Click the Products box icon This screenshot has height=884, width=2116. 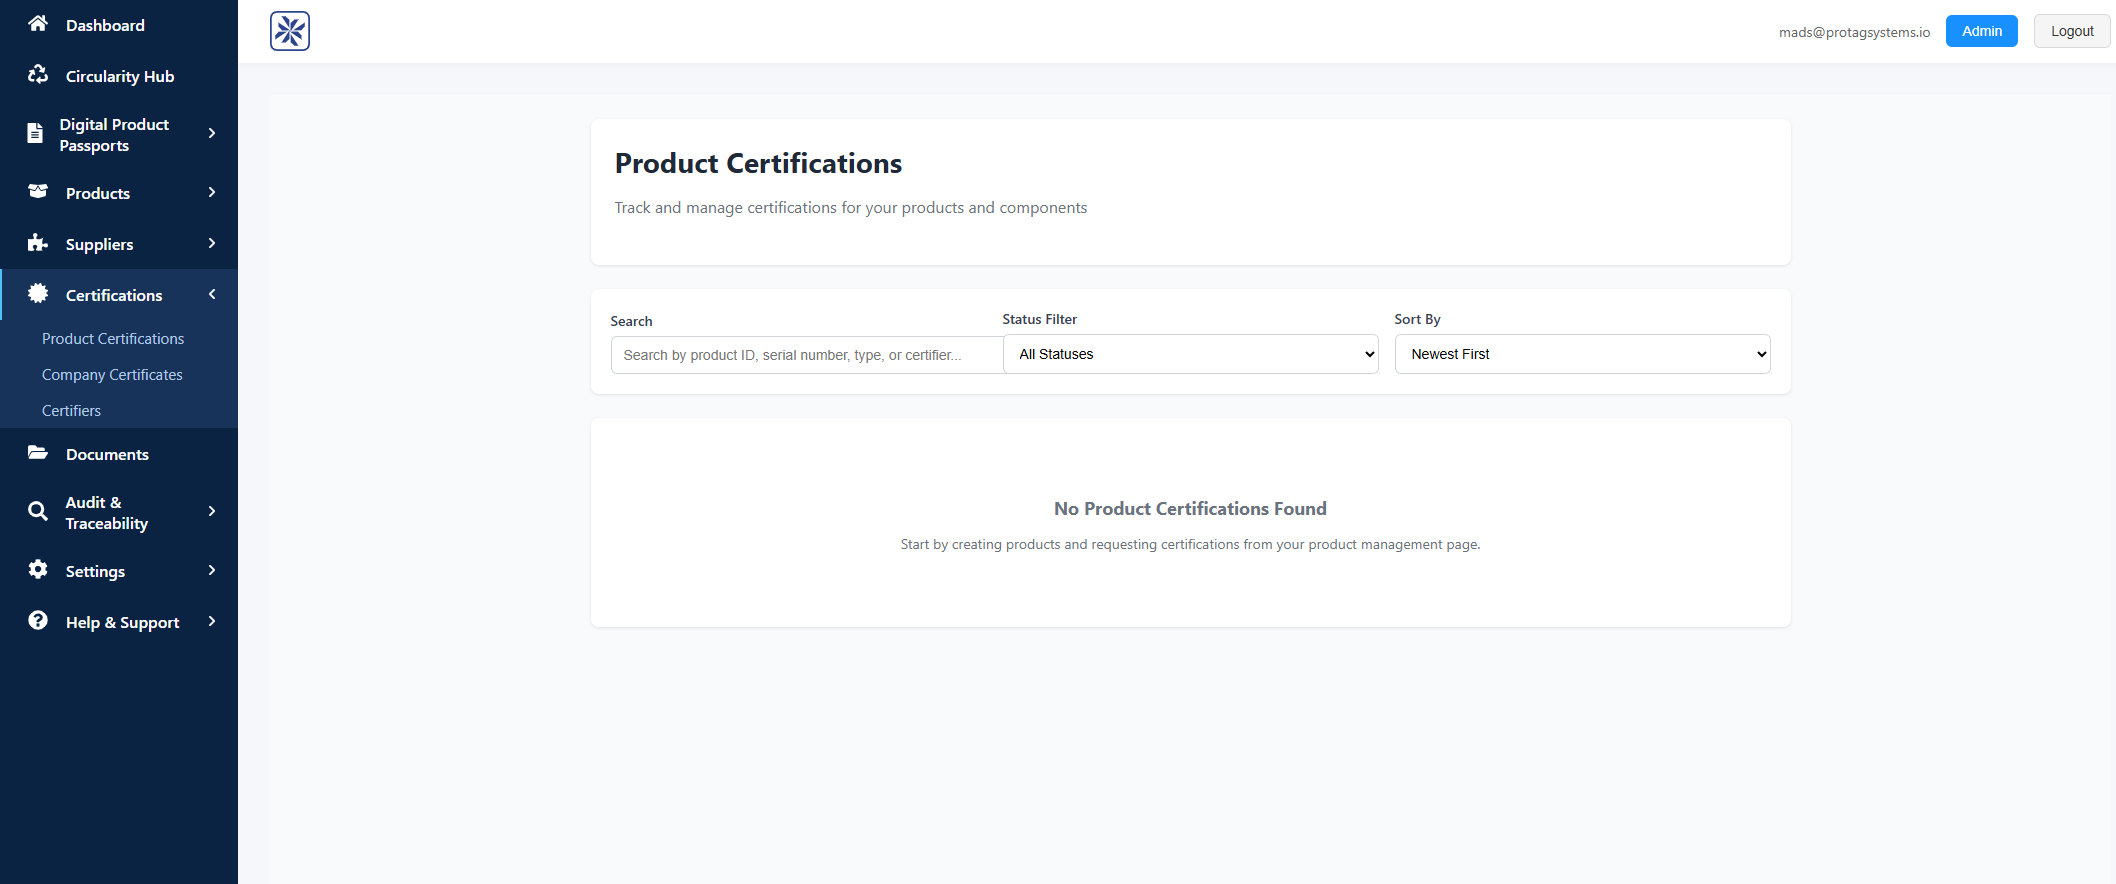[38, 192]
